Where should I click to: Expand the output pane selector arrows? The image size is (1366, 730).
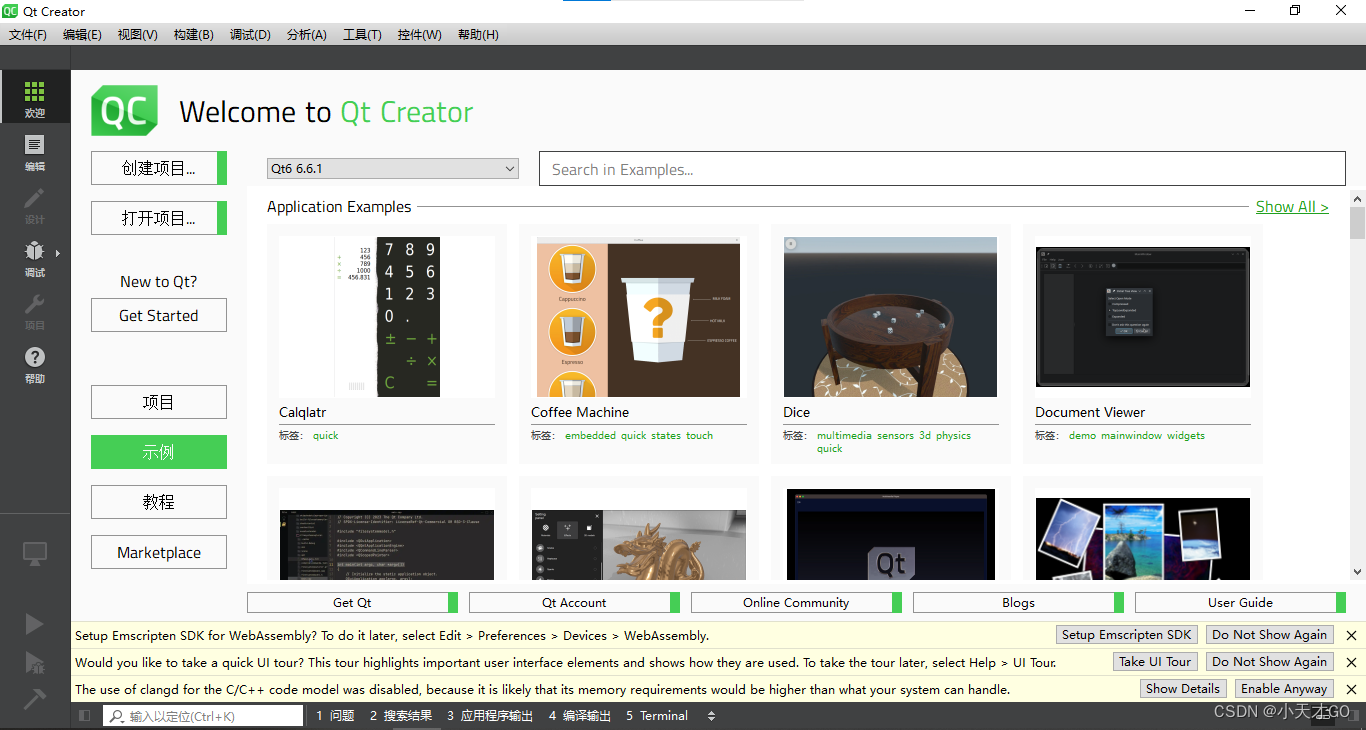(x=711, y=716)
